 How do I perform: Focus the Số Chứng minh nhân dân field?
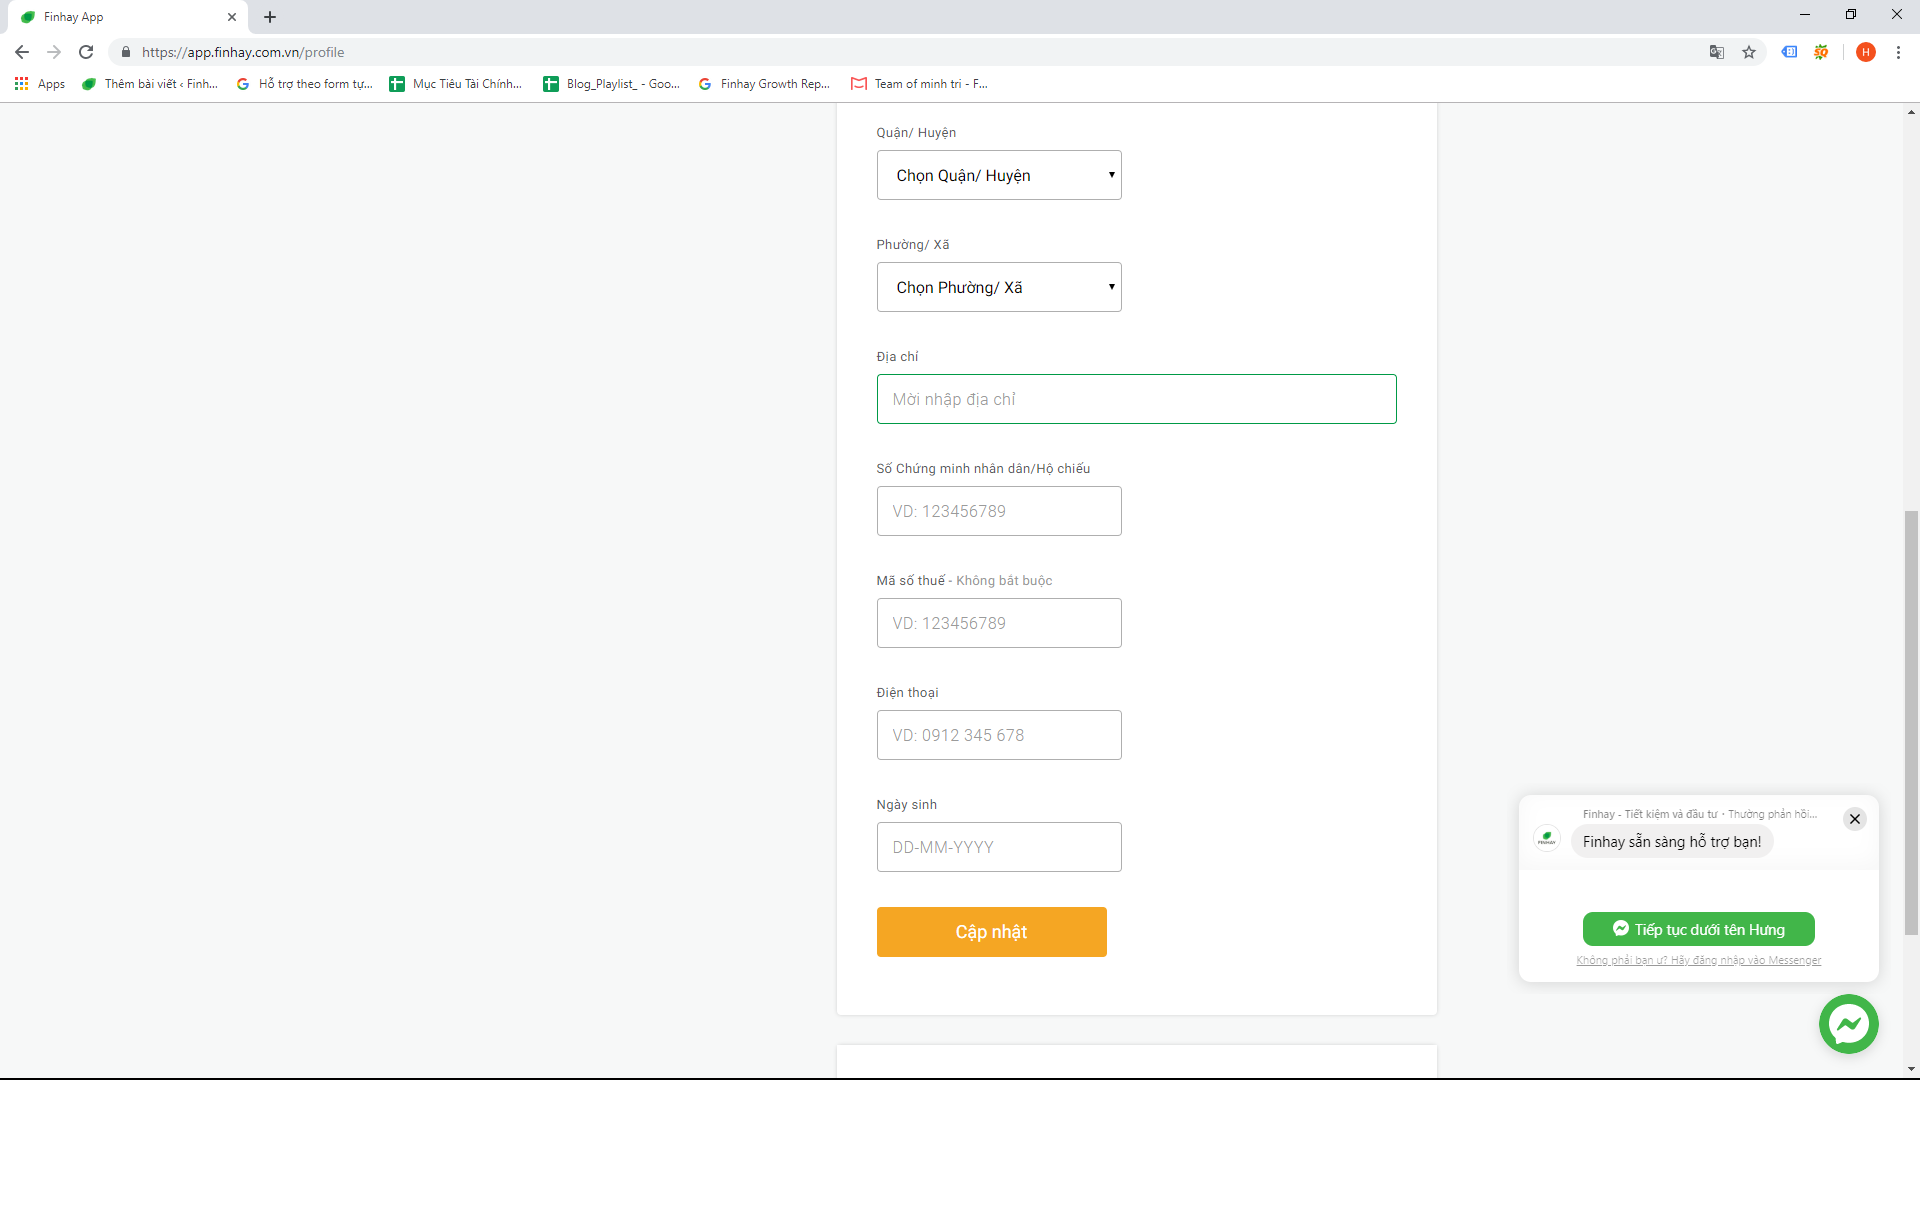click(x=999, y=511)
